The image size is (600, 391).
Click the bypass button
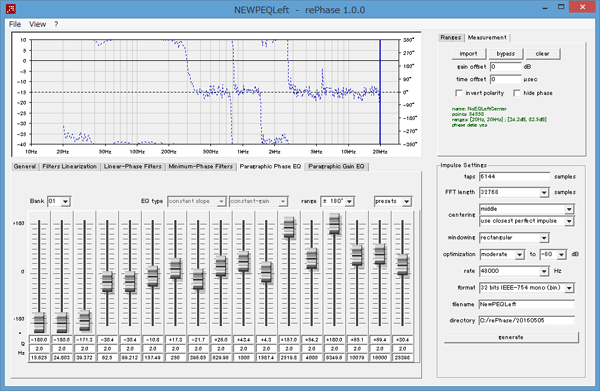pos(505,54)
